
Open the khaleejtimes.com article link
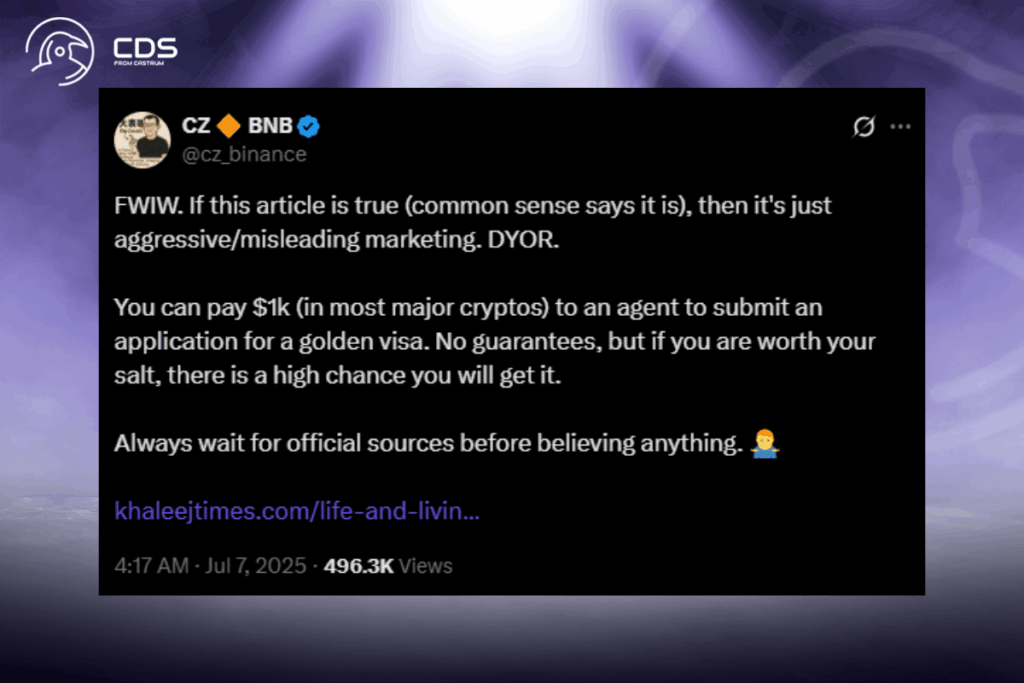pyautogui.click(x=297, y=511)
